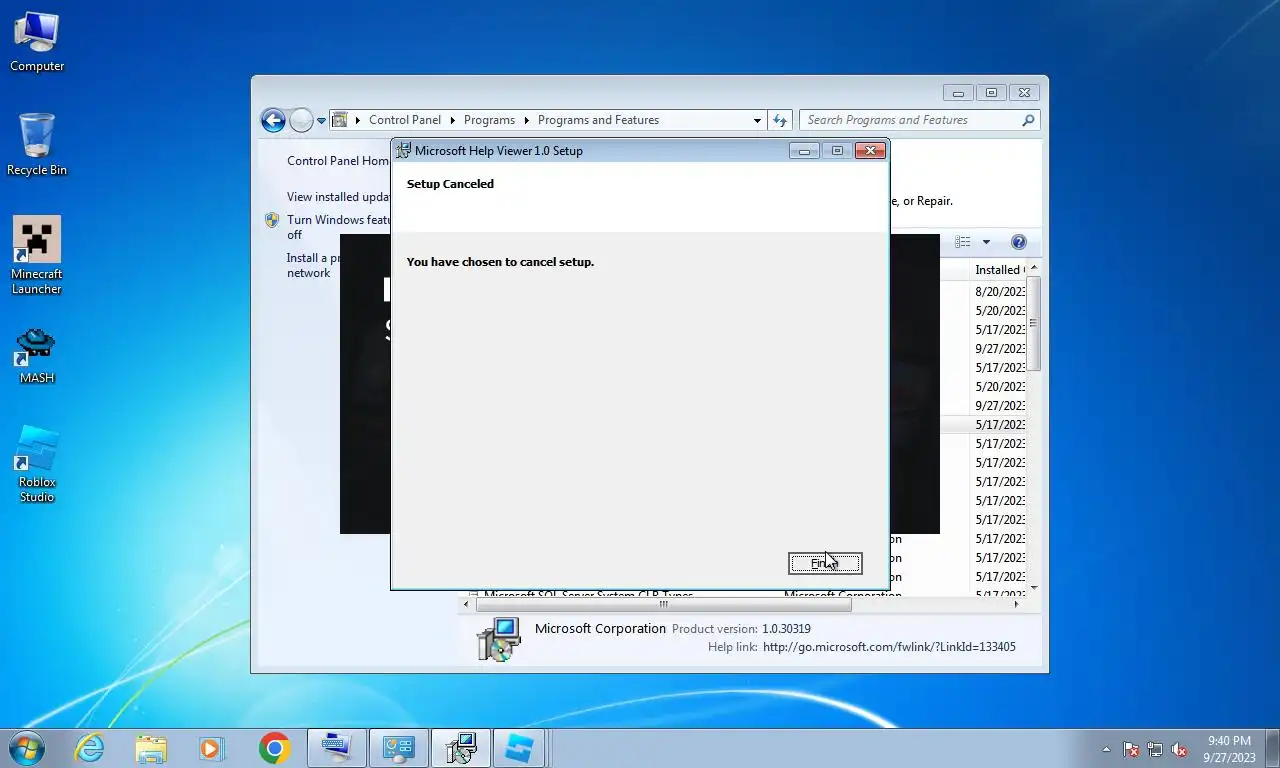Go back in the Control Panel window
This screenshot has height=768, width=1280.
[x=273, y=120]
